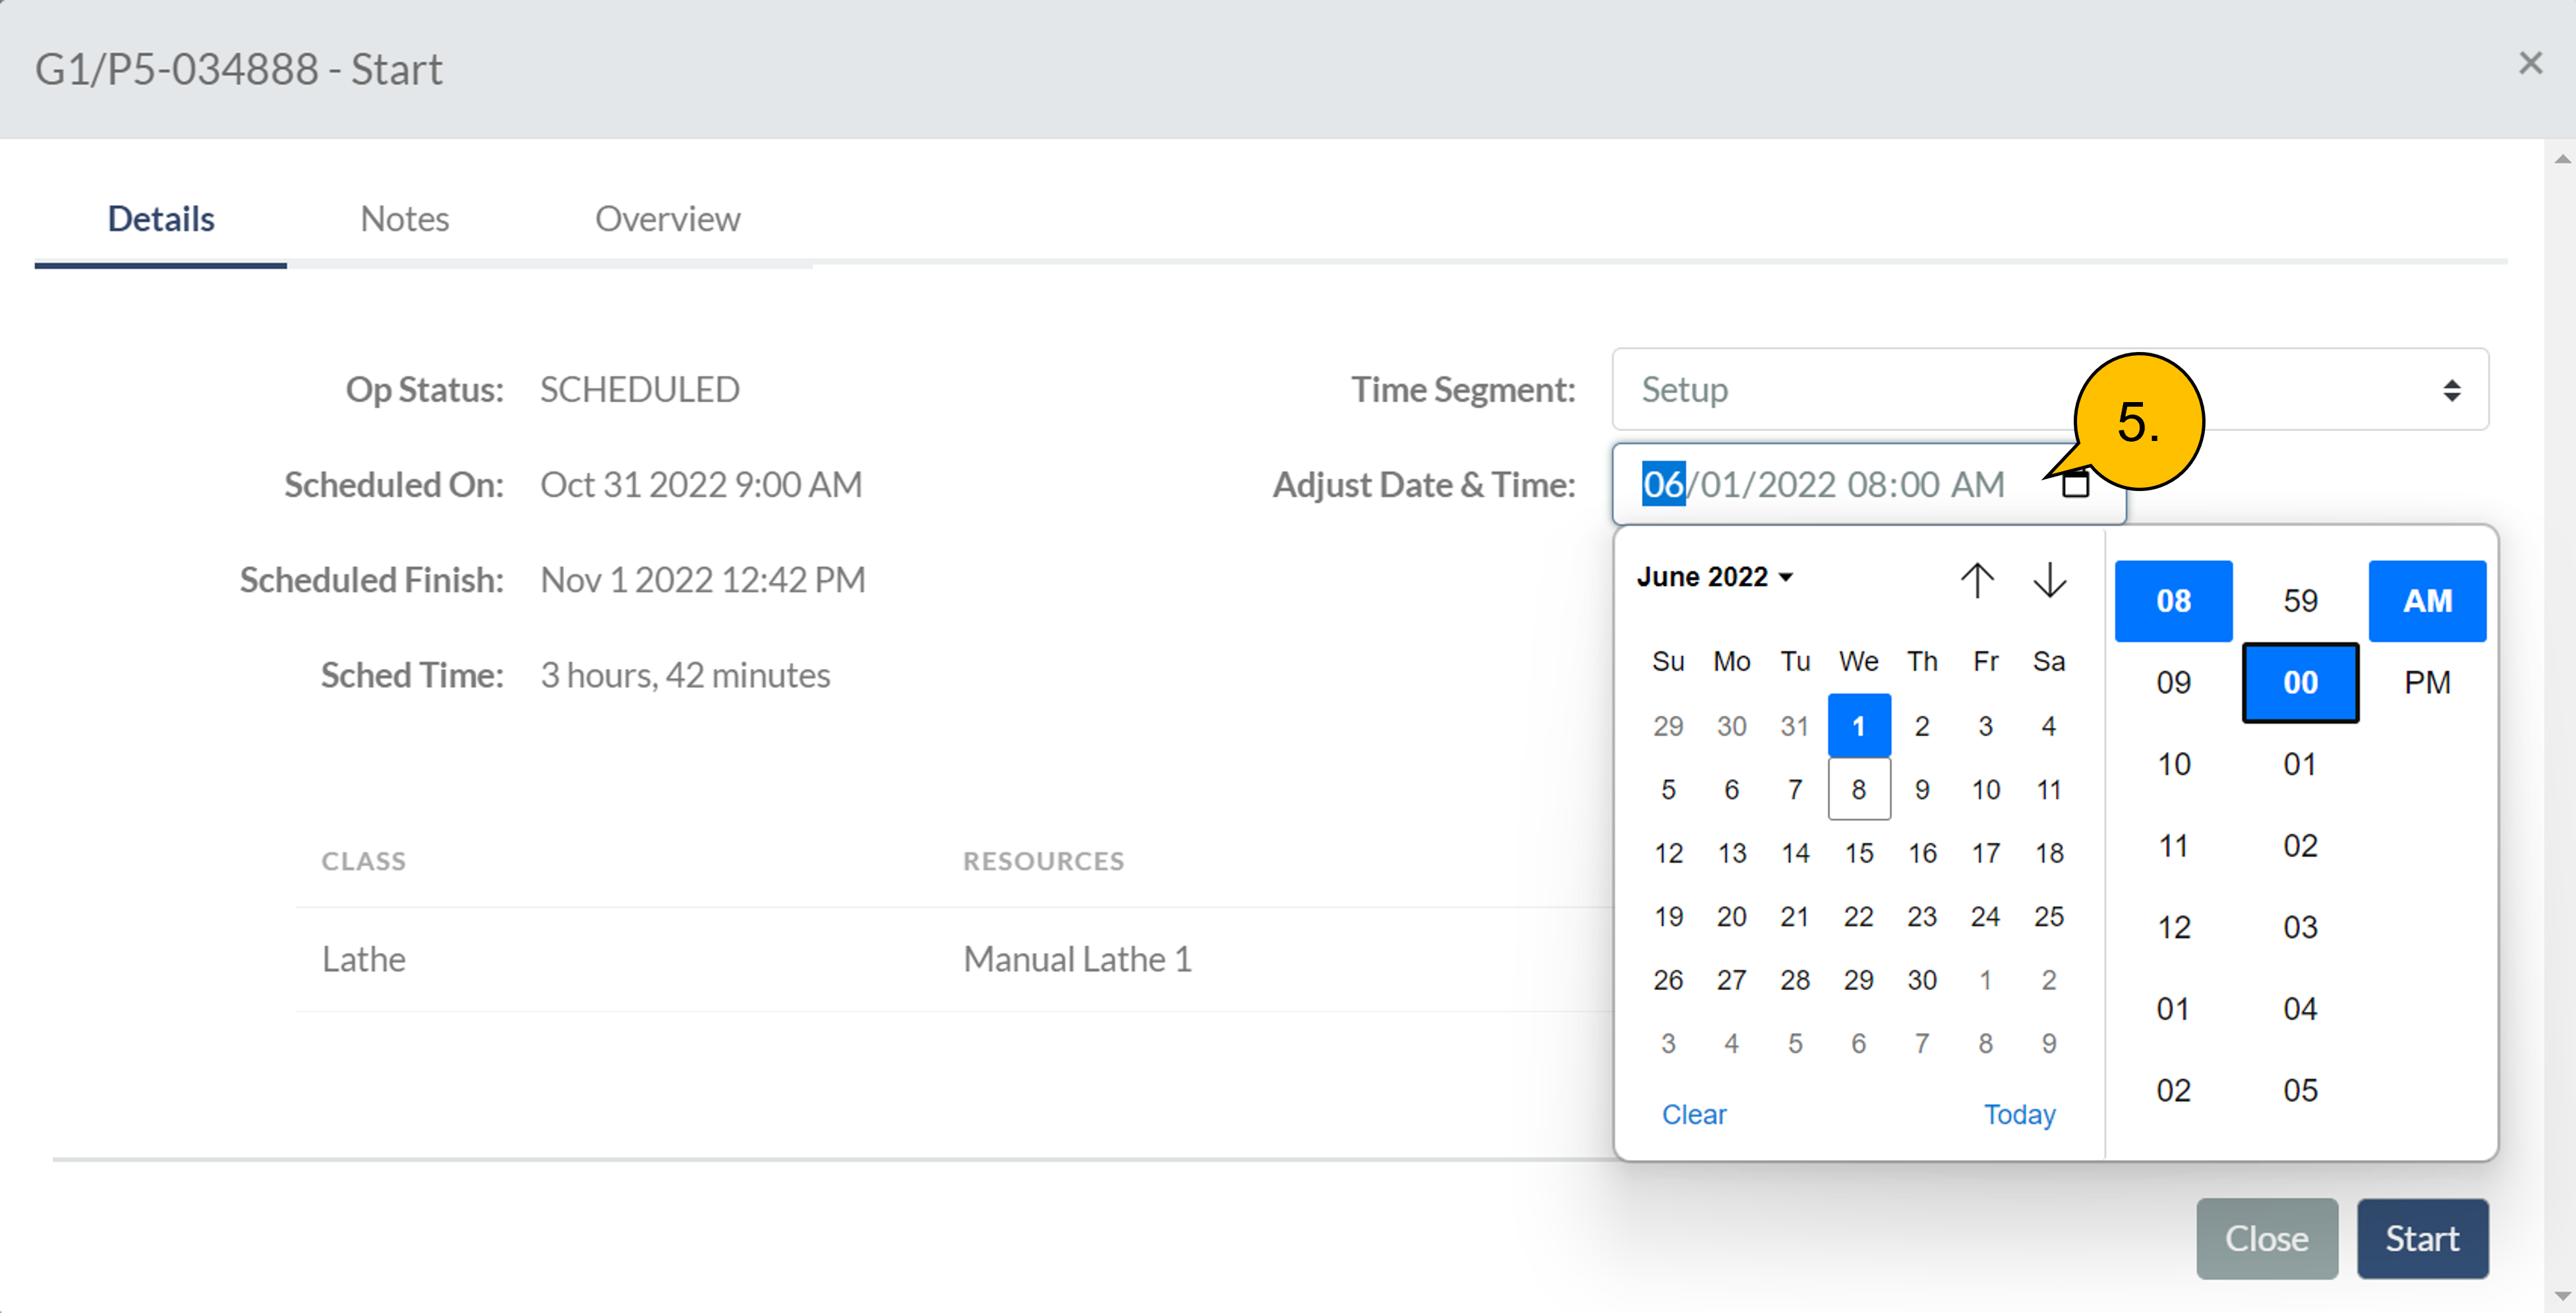Select June 24 in the calendar grid

[x=1985, y=916]
